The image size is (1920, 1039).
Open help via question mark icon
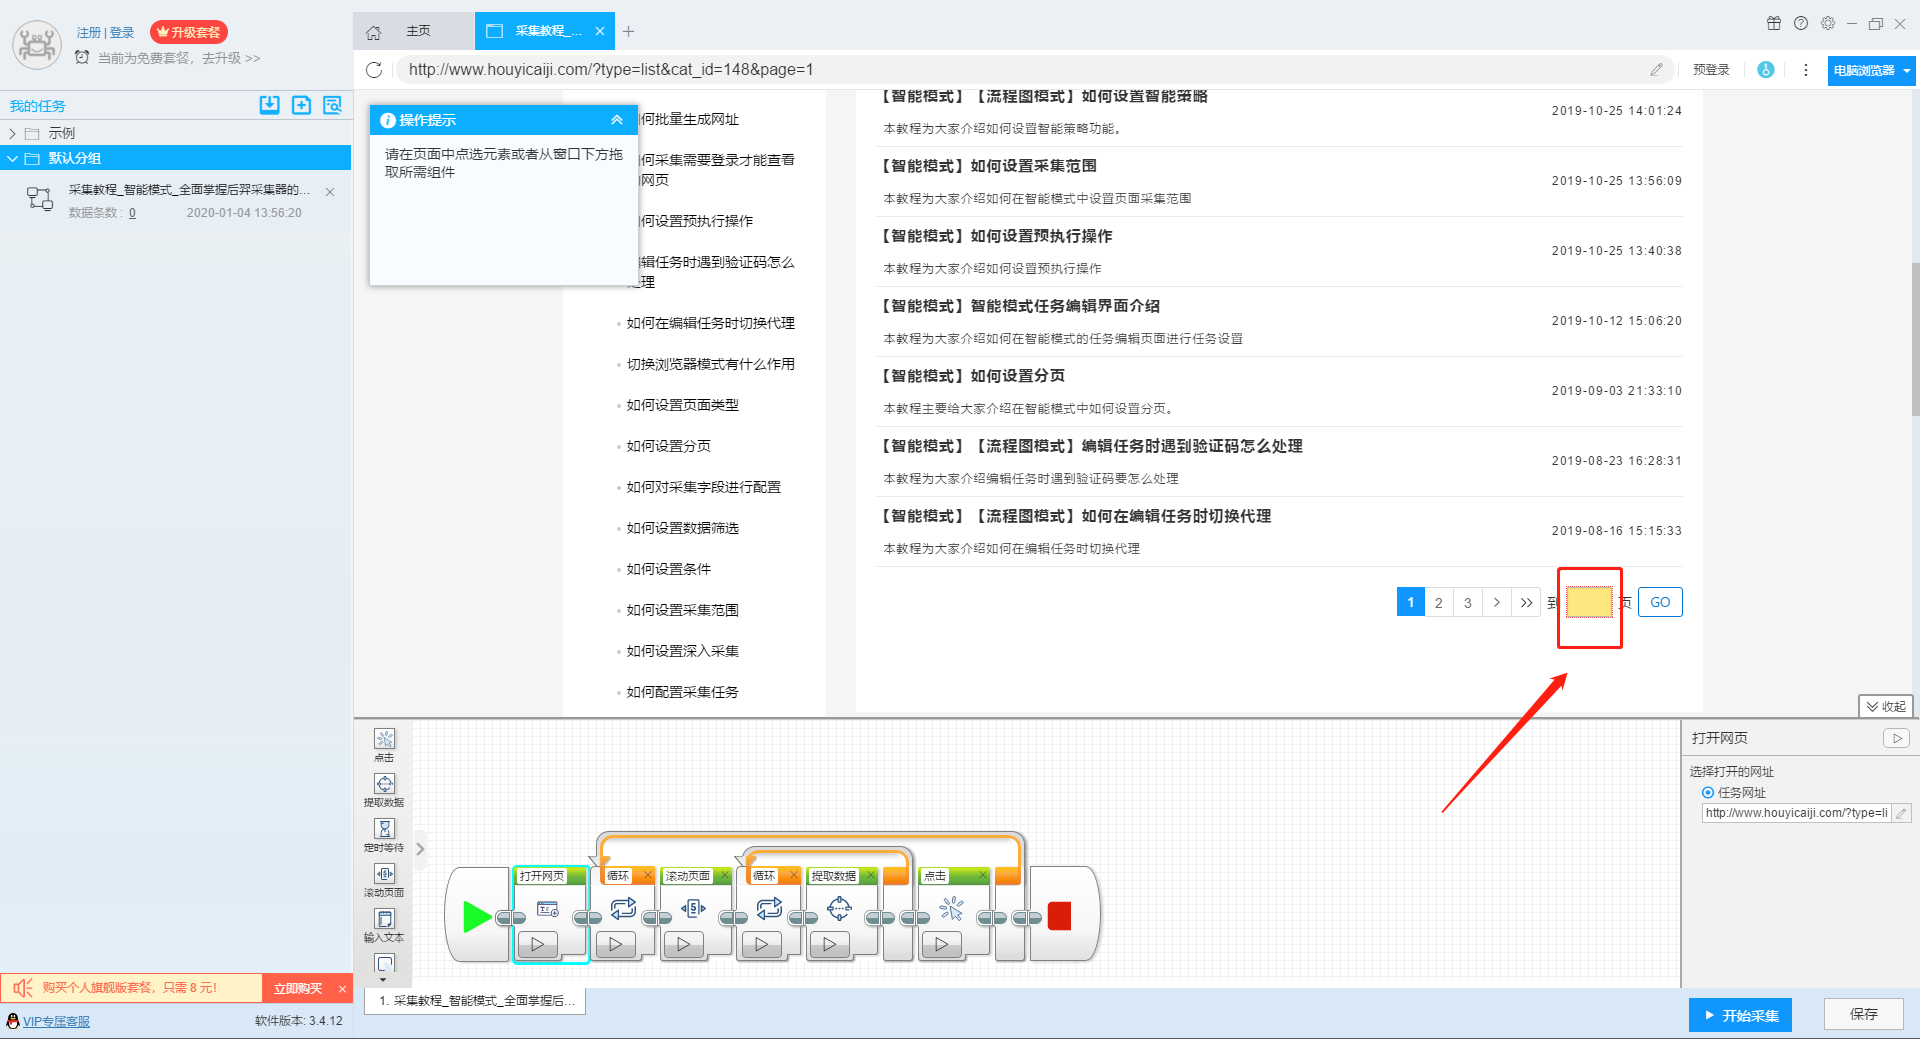click(x=1801, y=23)
